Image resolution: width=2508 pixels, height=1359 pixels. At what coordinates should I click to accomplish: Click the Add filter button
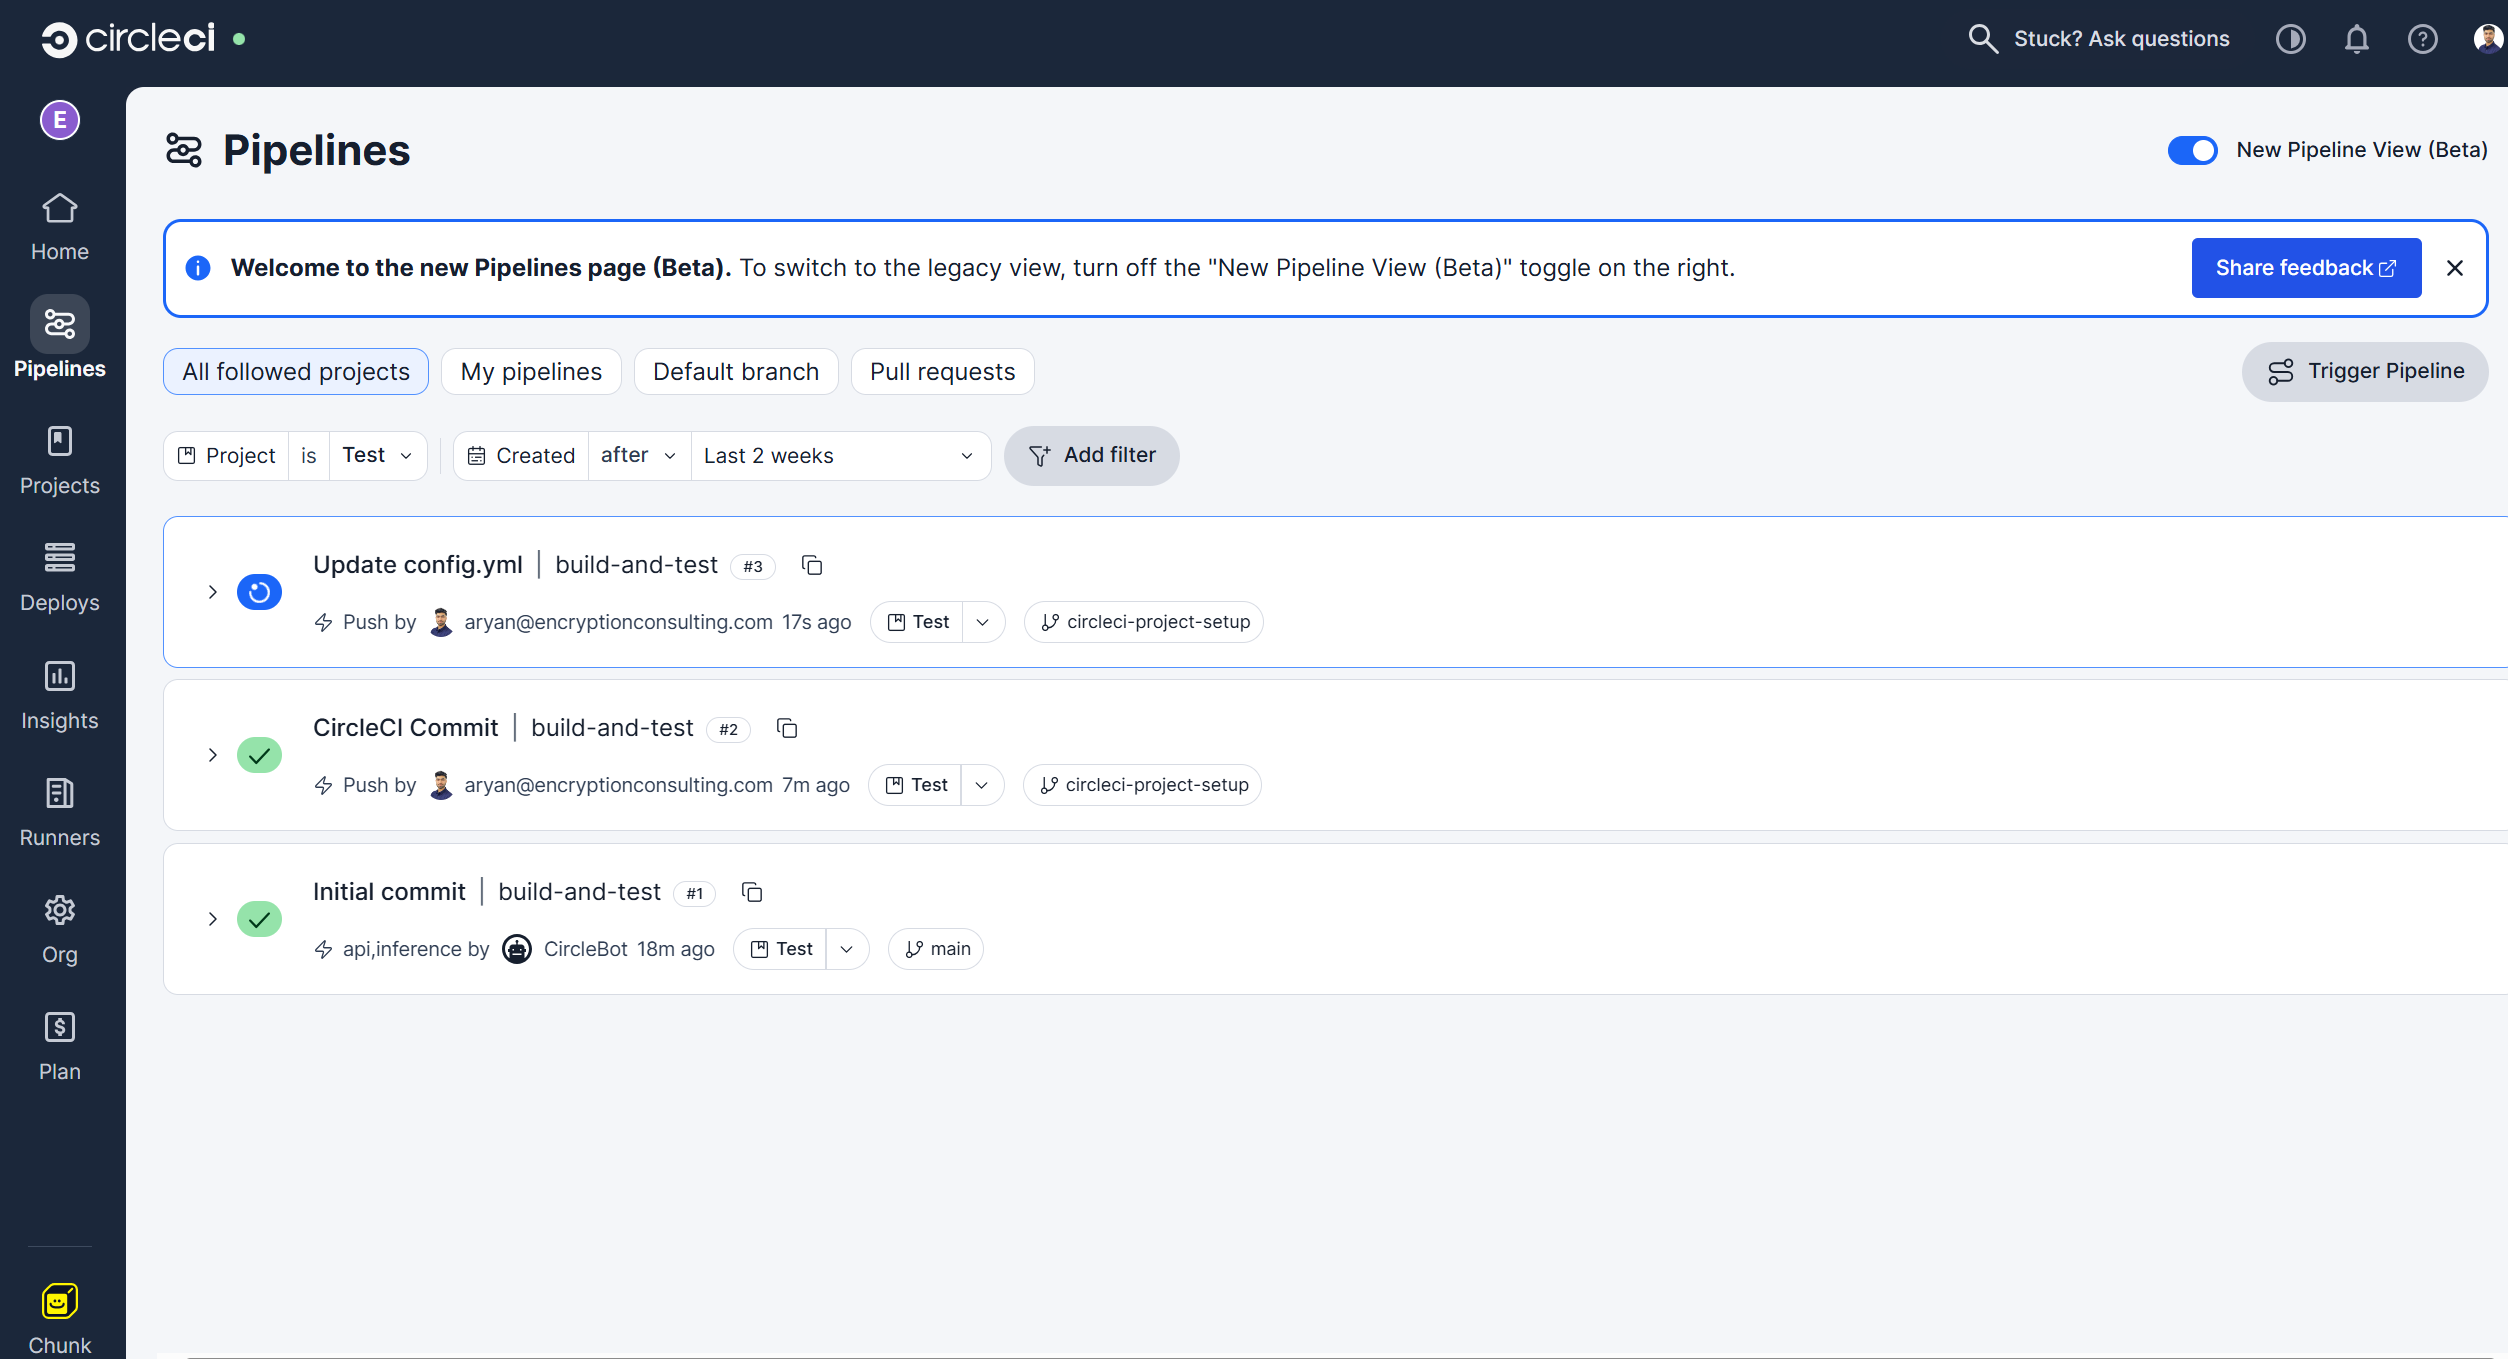coord(1091,456)
